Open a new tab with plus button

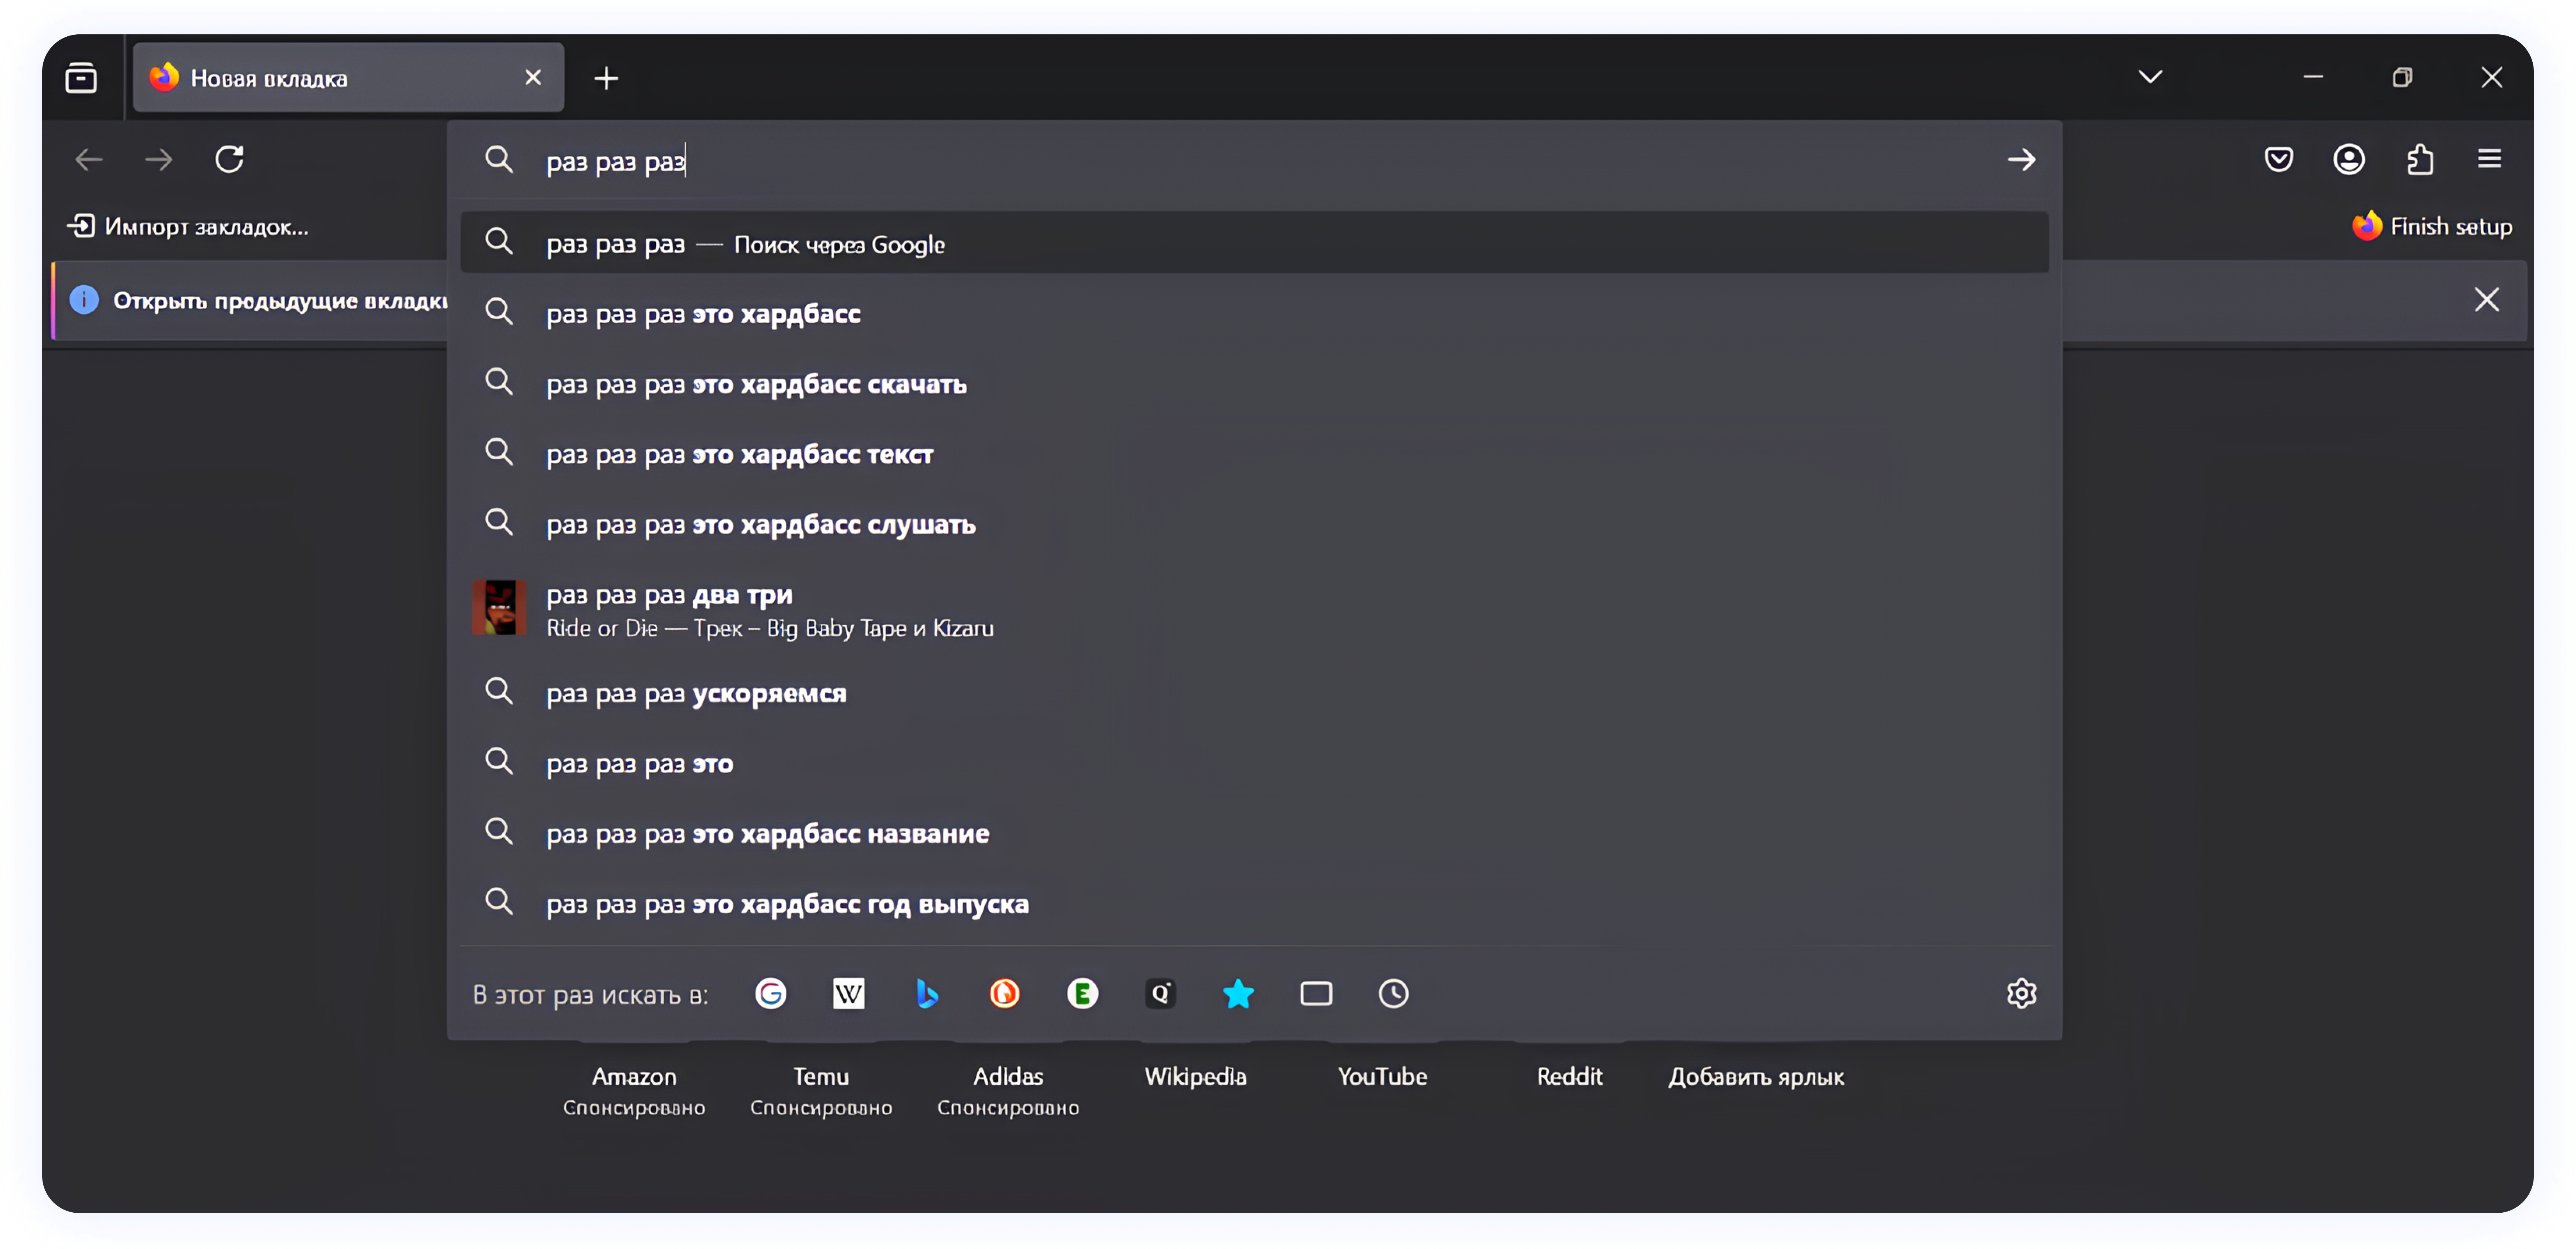point(606,78)
